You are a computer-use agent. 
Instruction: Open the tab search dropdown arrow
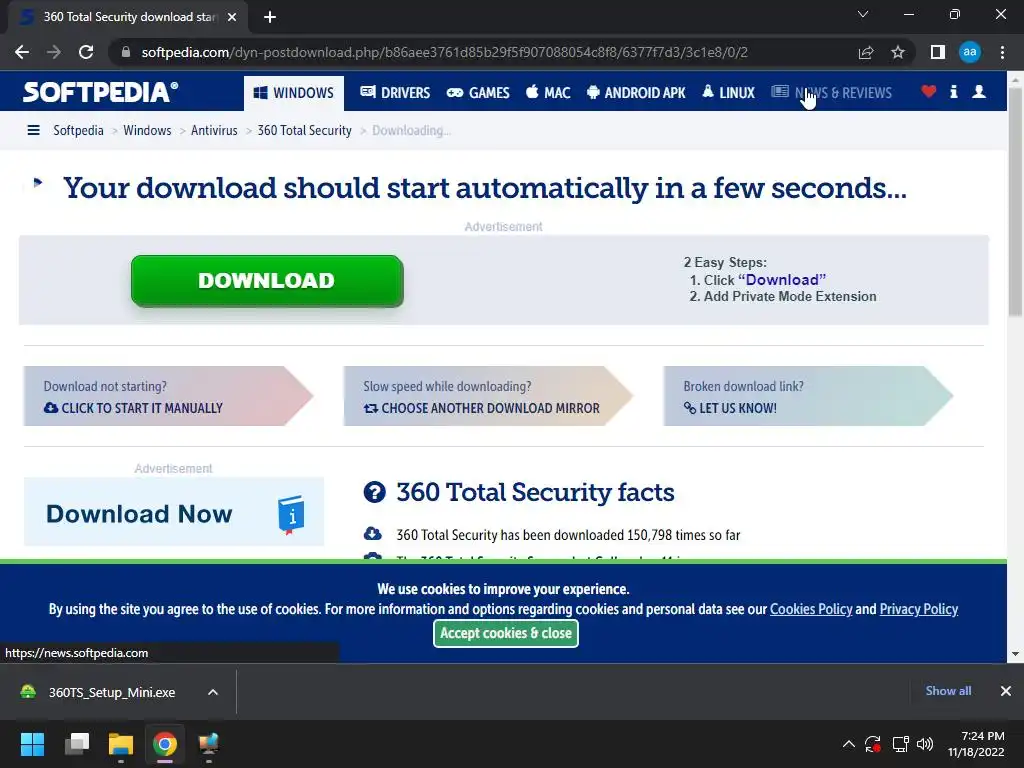pos(863,14)
